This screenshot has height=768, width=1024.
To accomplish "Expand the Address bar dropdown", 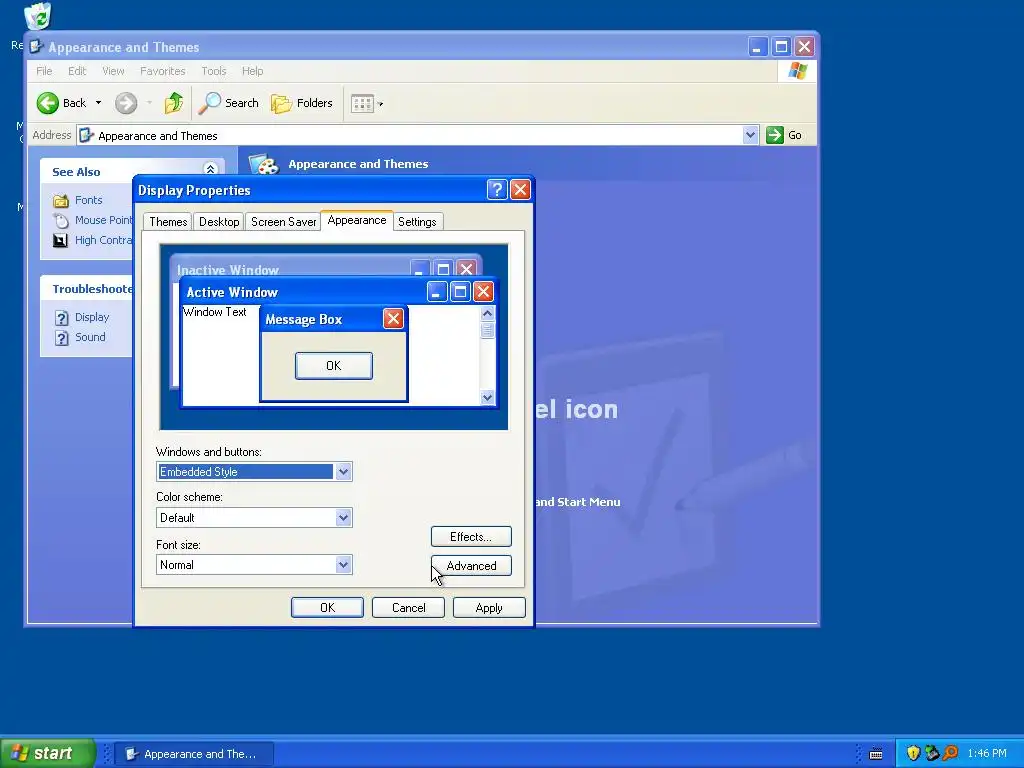I will tap(750, 135).
